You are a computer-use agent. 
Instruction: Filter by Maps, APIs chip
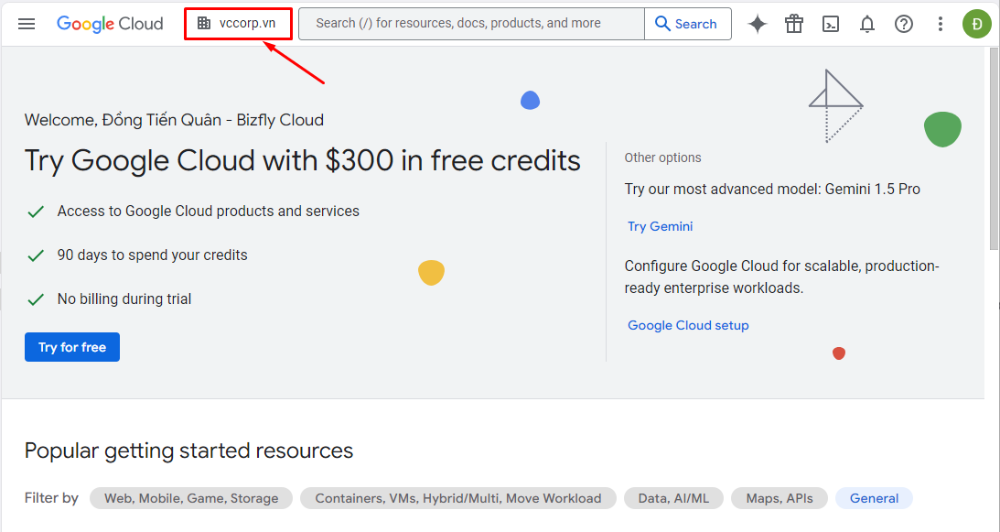779,498
